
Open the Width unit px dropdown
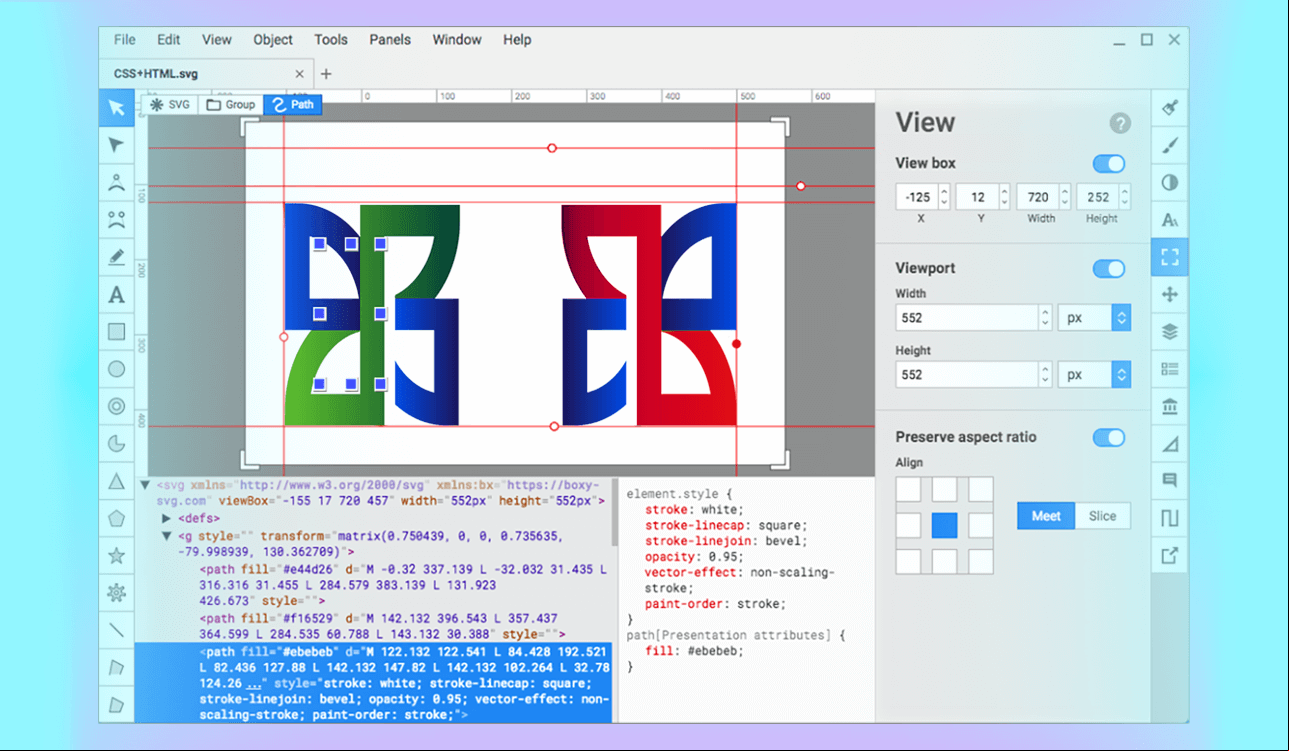1094,318
